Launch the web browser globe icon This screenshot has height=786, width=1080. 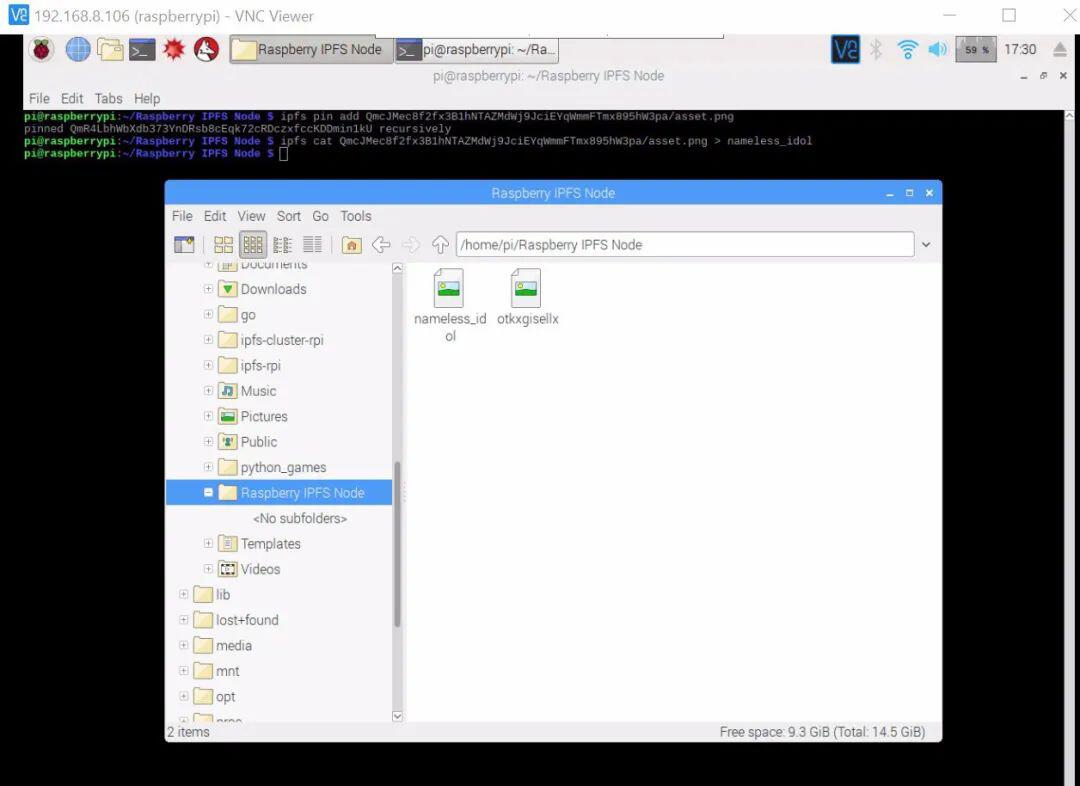[78, 50]
